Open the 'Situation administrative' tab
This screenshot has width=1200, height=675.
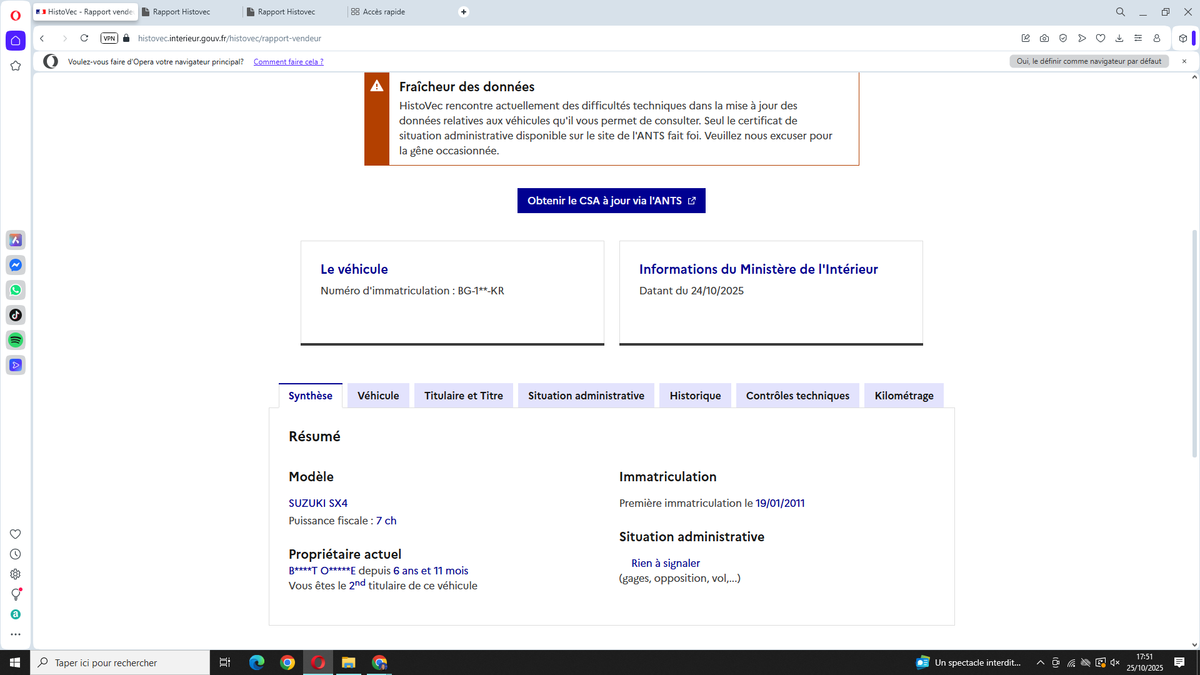coord(586,396)
